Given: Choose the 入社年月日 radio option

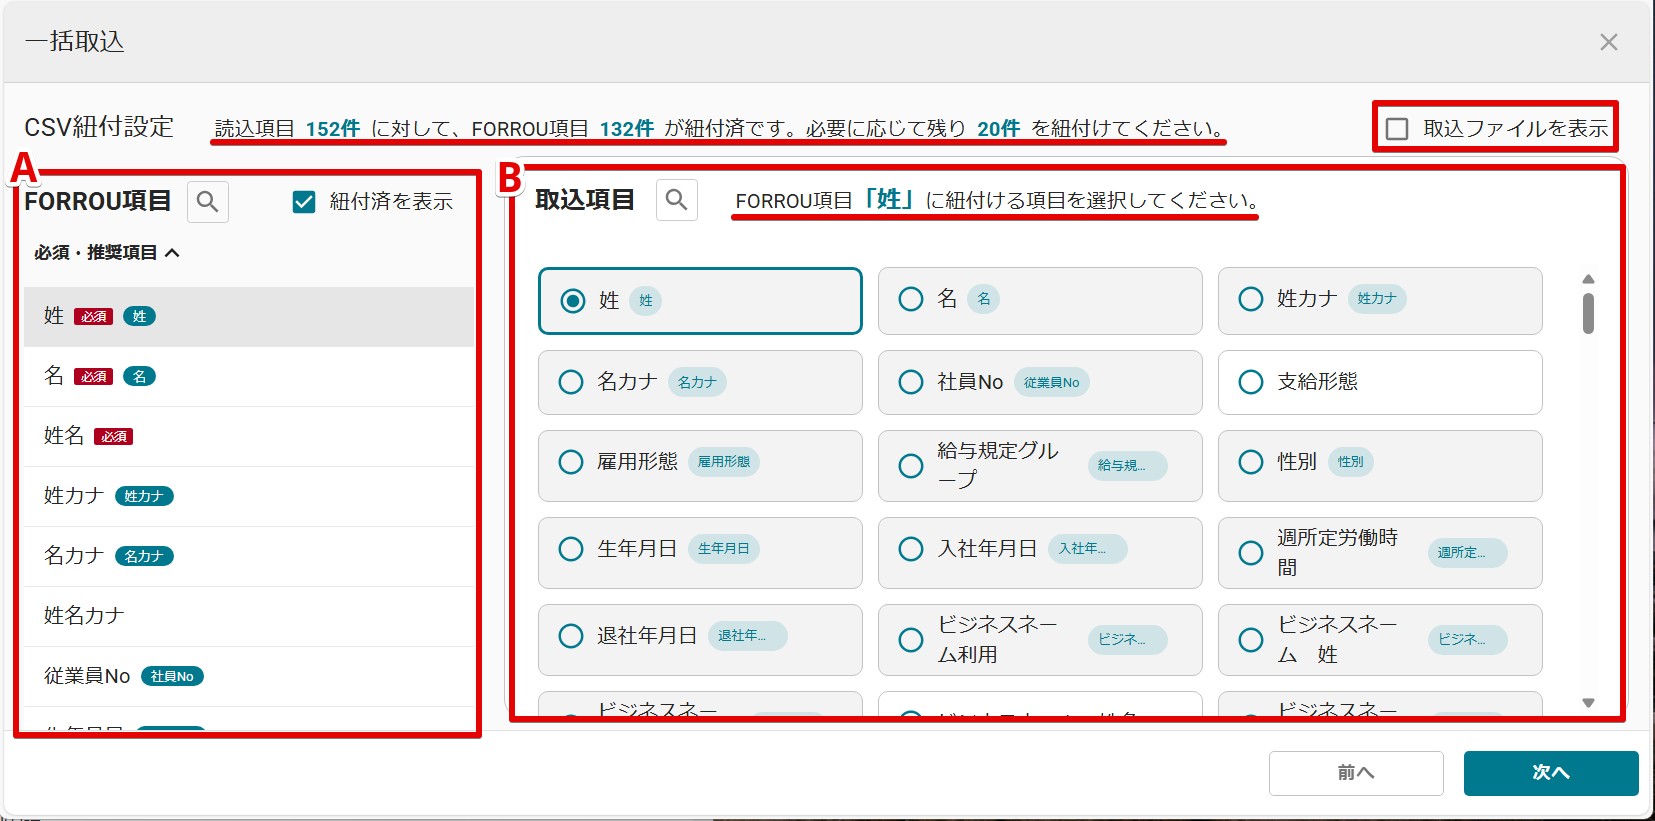Looking at the screenshot, I should point(911,549).
